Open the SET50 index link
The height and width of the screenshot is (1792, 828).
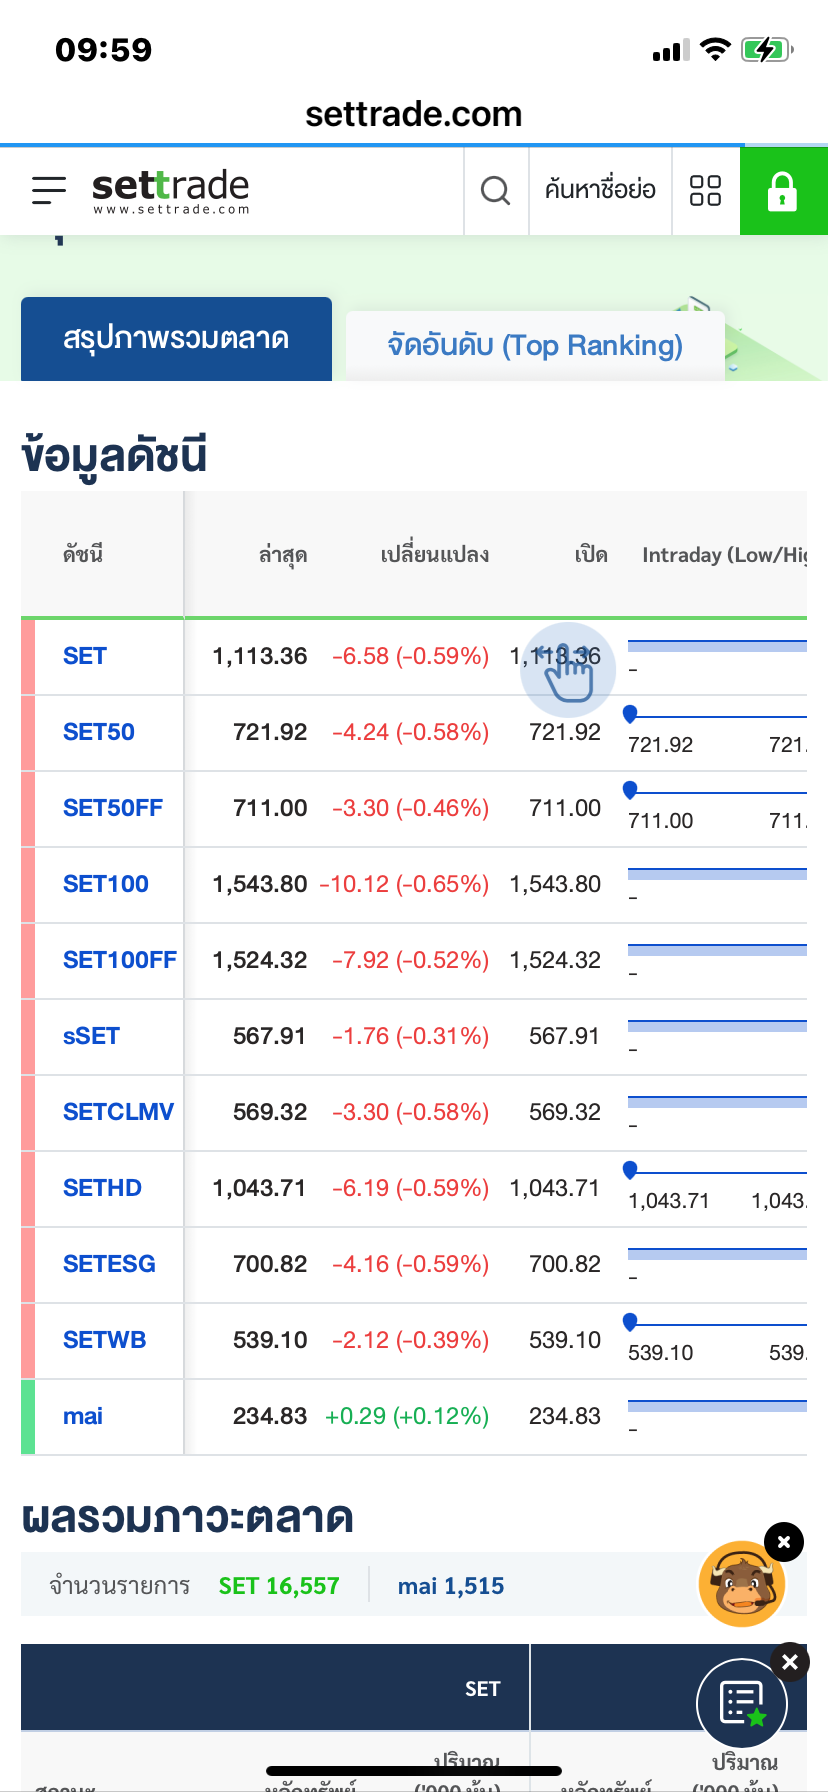99,732
